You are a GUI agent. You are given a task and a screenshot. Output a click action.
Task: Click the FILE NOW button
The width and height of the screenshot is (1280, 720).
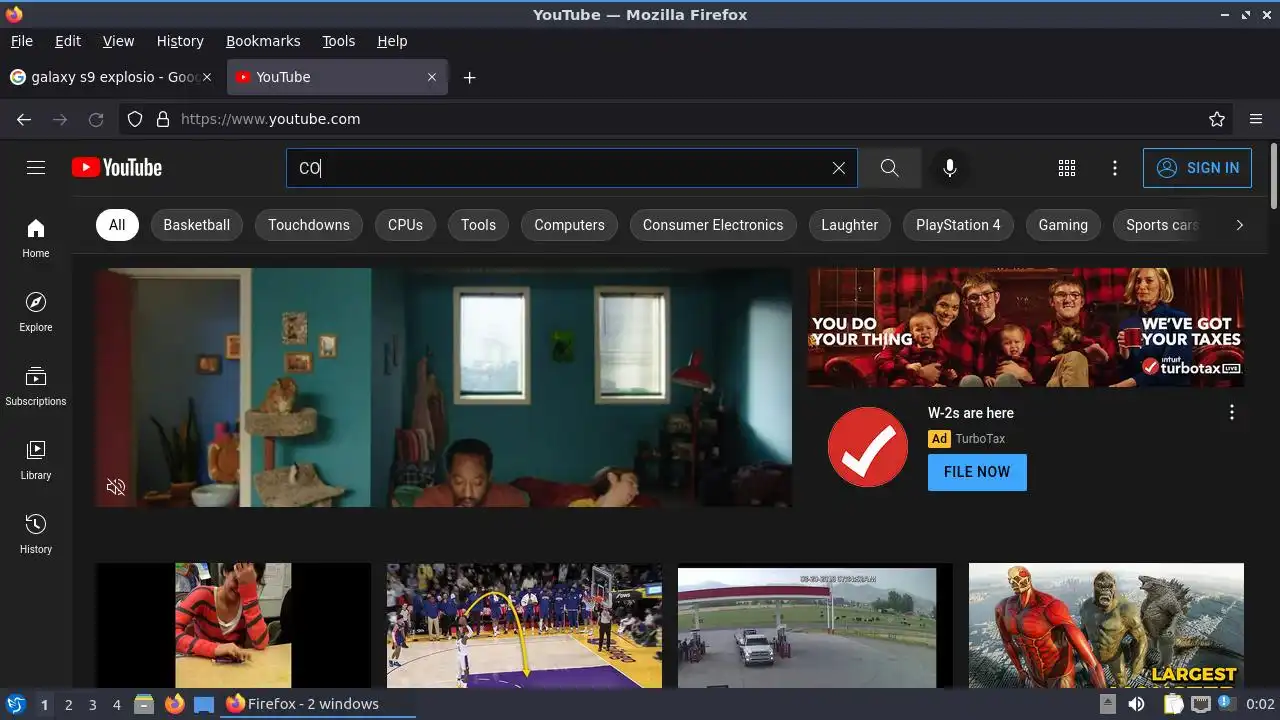pos(977,472)
